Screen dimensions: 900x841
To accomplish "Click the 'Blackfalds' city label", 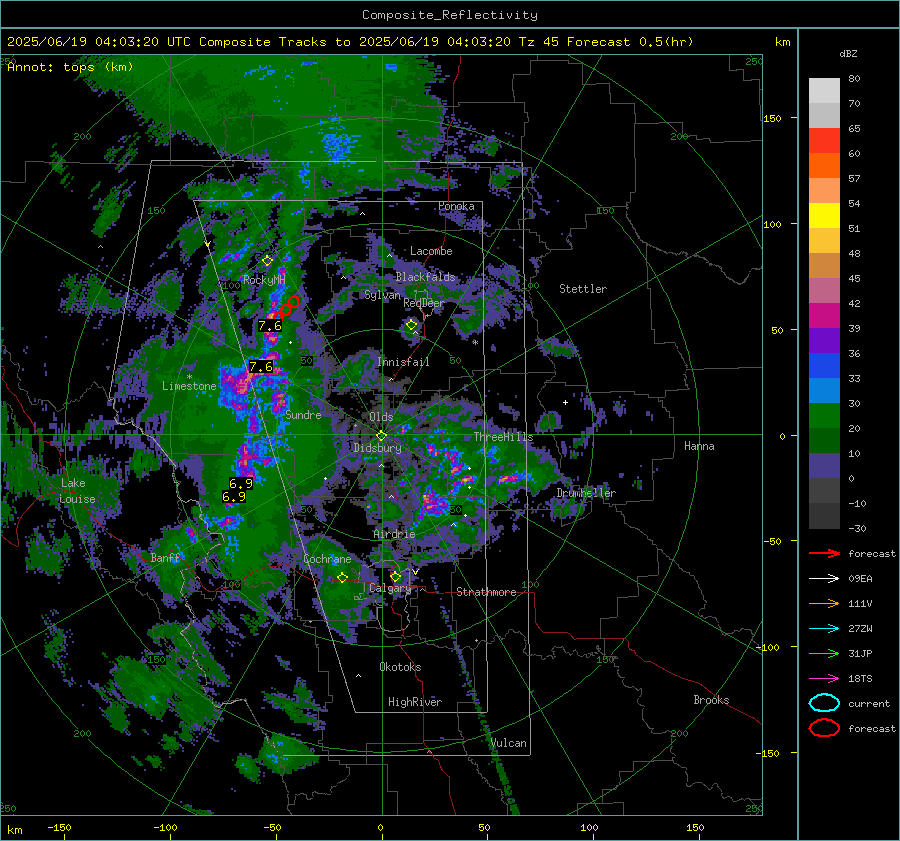I will pyautogui.click(x=425, y=277).
